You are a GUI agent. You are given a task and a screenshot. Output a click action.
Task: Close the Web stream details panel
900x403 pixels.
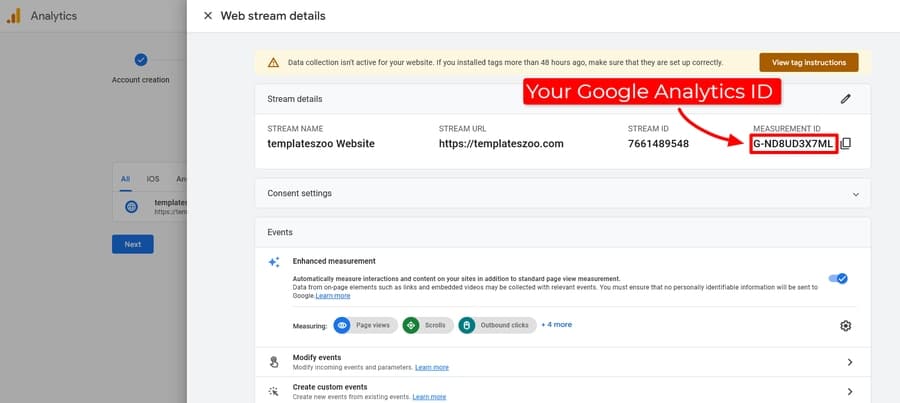coord(208,16)
